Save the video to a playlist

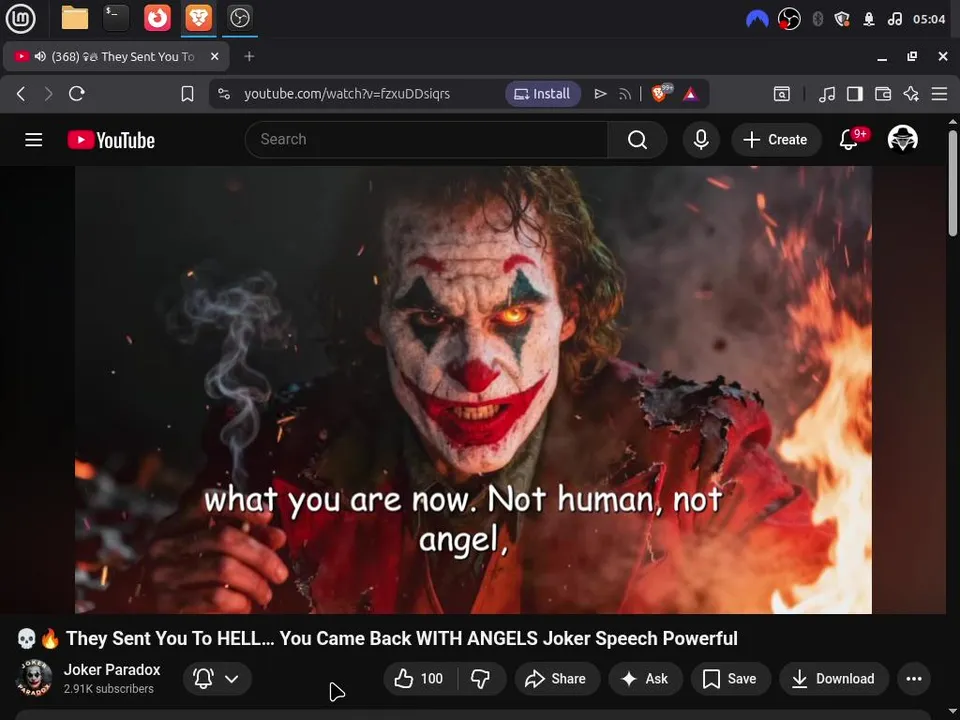[x=730, y=678]
